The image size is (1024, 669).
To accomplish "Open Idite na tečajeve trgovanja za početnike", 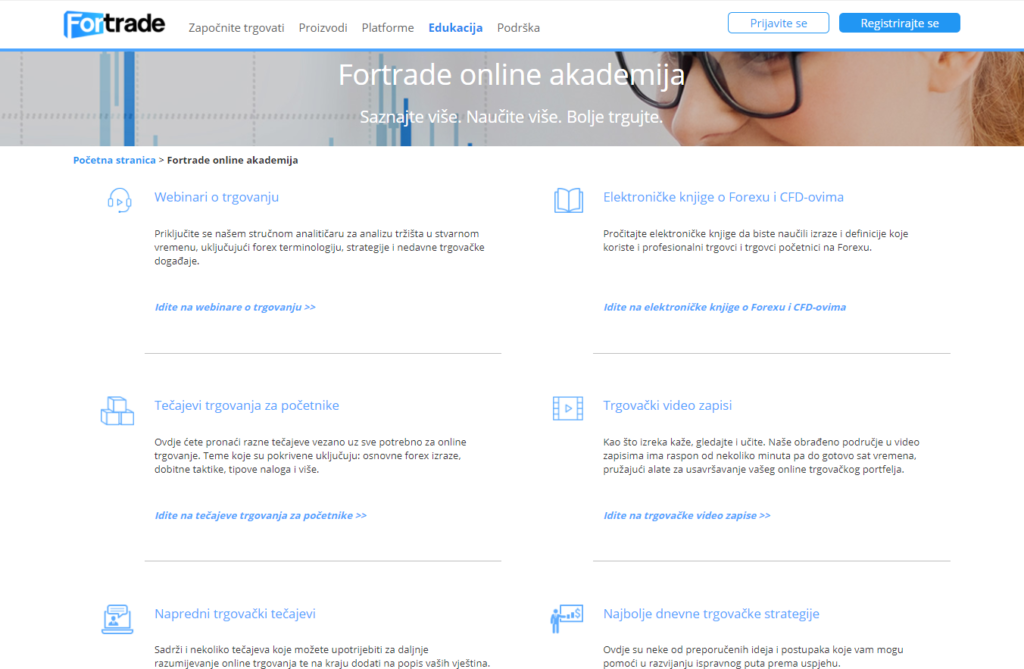I will click(x=260, y=516).
